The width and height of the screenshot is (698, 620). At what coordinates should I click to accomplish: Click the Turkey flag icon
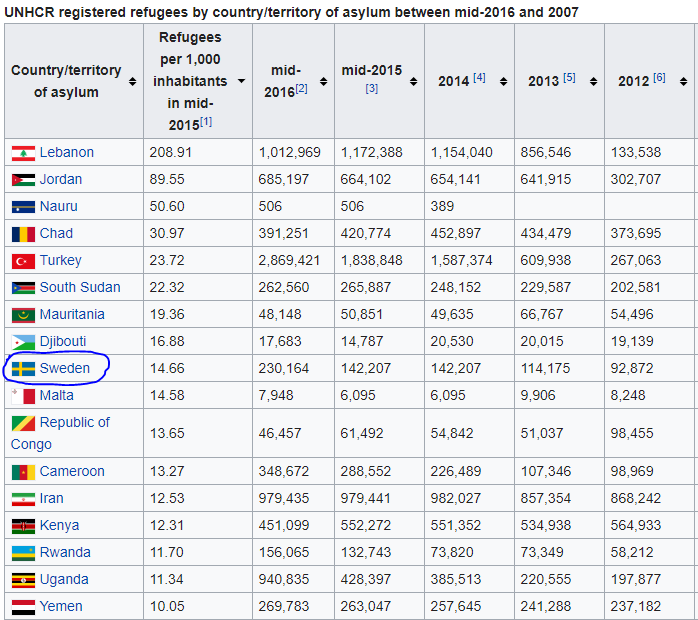point(23,261)
